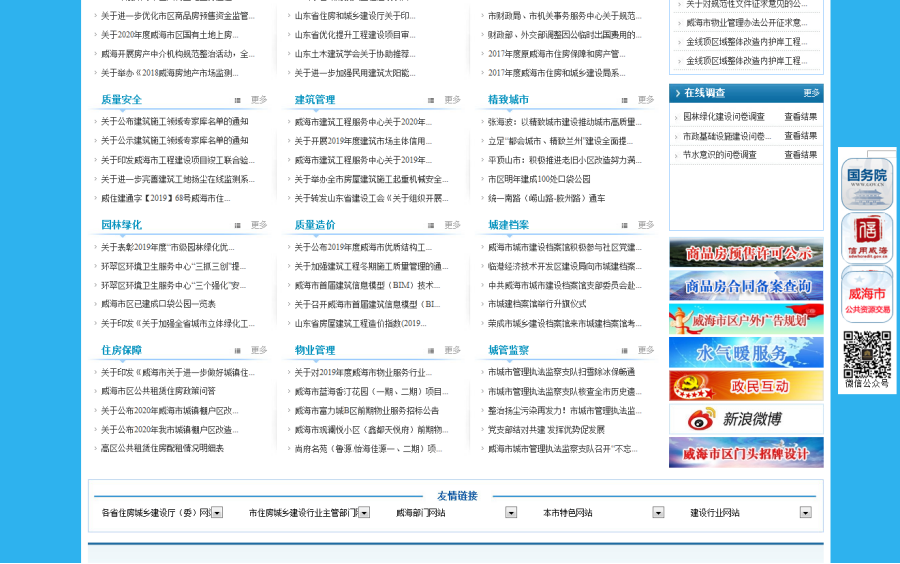900x564 pixels.
Task: Expand the 威海部门网站 dropdown
Action: tap(511, 512)
